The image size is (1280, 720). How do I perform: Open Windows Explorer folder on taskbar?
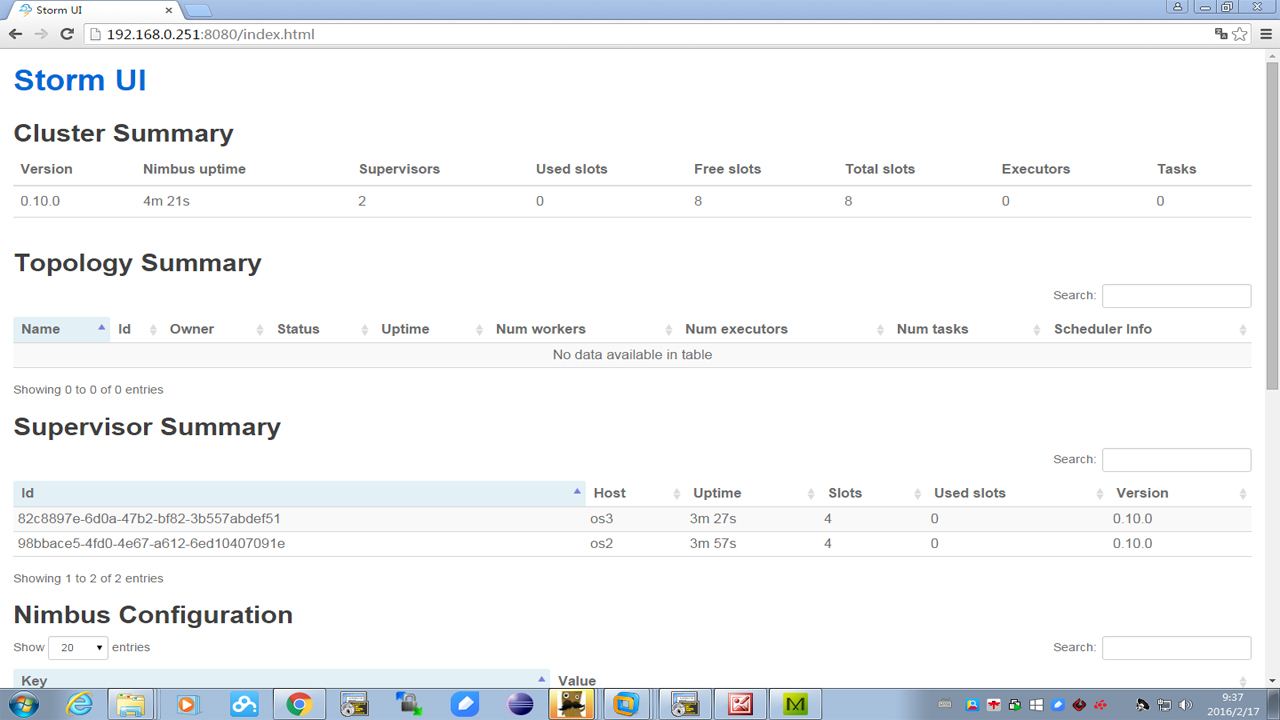coord(131,704)
